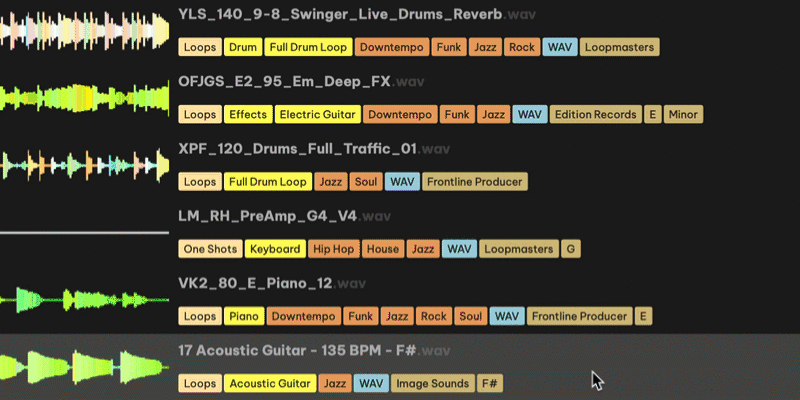Click Loops tag on YLS_140 Swinger row
The width and height of the screenshot is (800, 400).
point(200,47)
